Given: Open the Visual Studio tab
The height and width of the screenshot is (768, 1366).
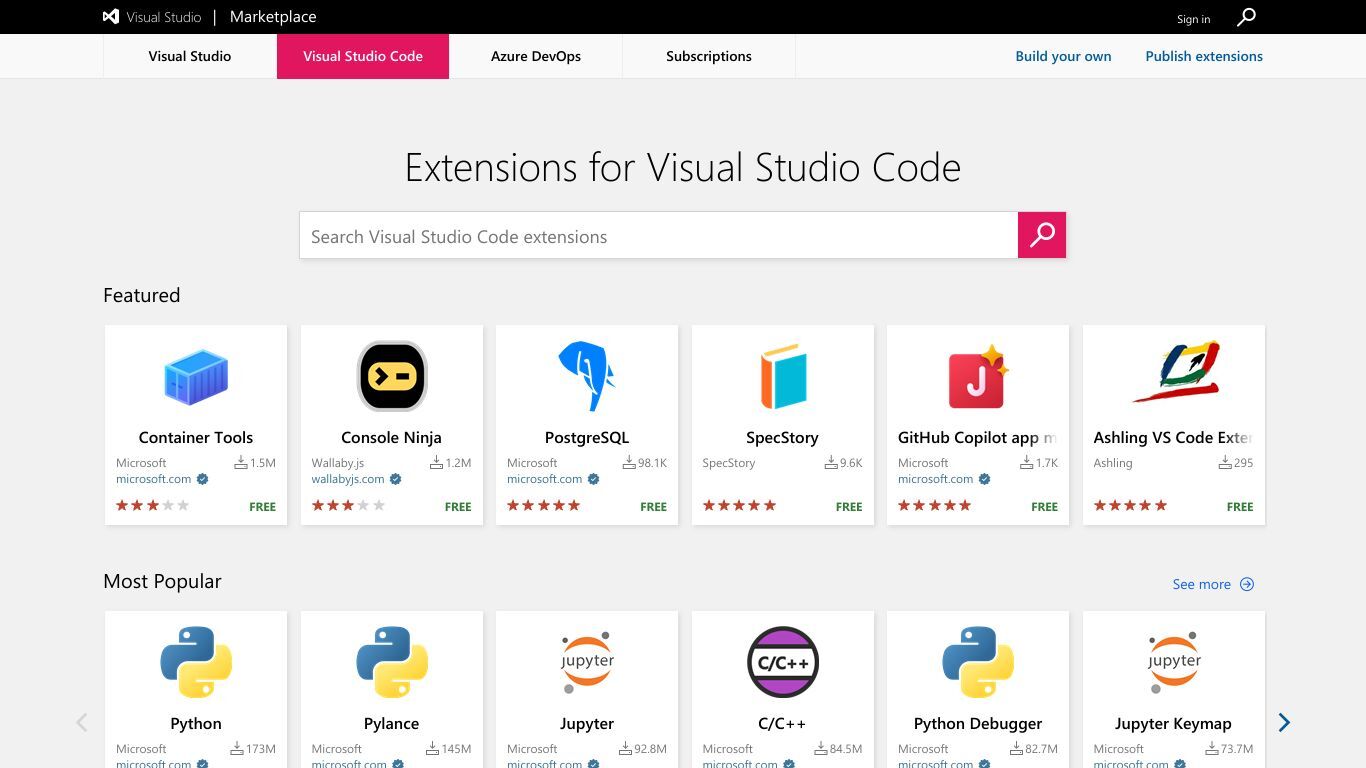Looking at the screenshot, I should pyautogui.click(x=190, y=56).
